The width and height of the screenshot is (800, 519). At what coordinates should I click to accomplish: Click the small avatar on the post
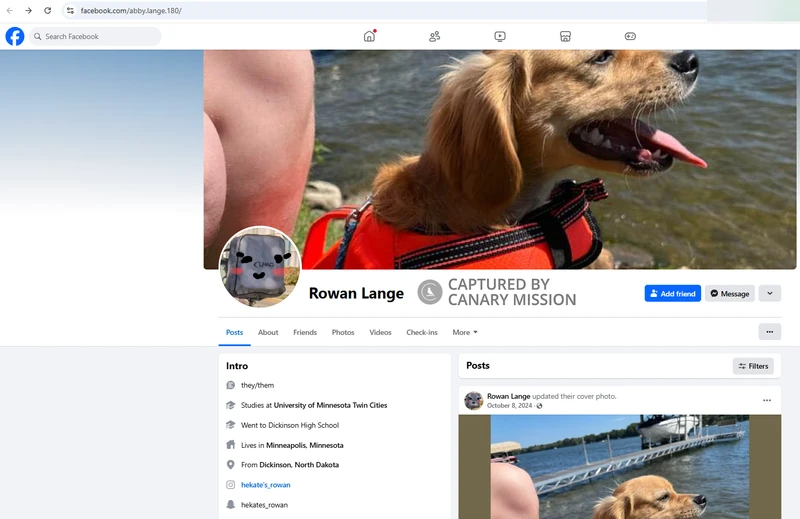point(473,401)
